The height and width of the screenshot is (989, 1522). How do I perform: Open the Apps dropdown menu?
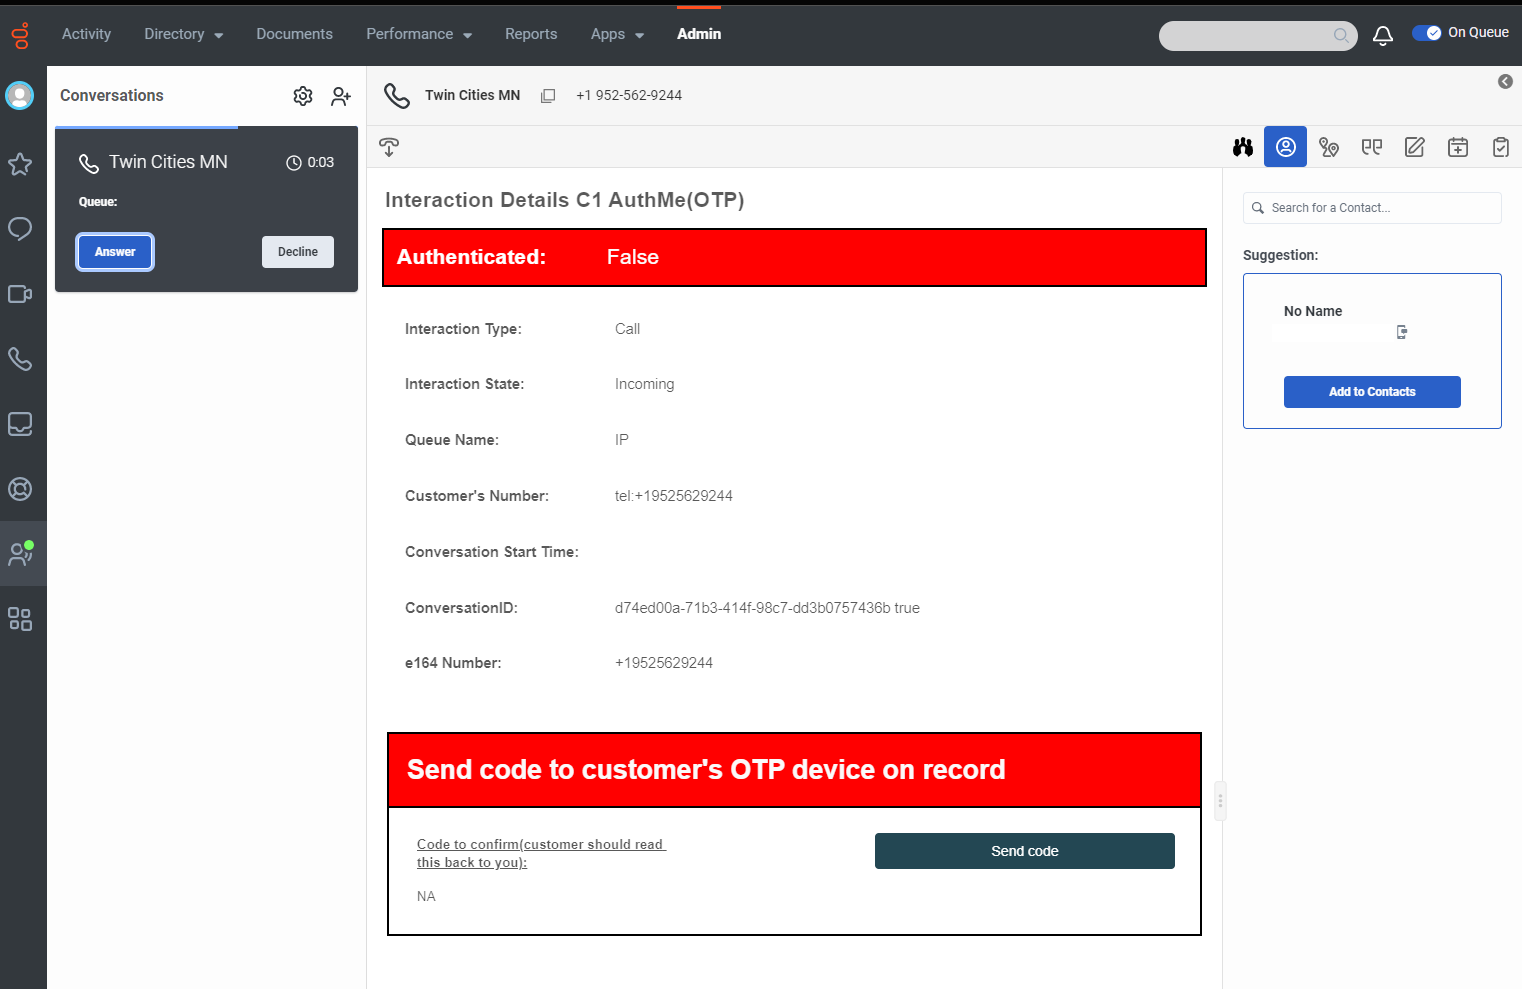click(x=616, y=33)
